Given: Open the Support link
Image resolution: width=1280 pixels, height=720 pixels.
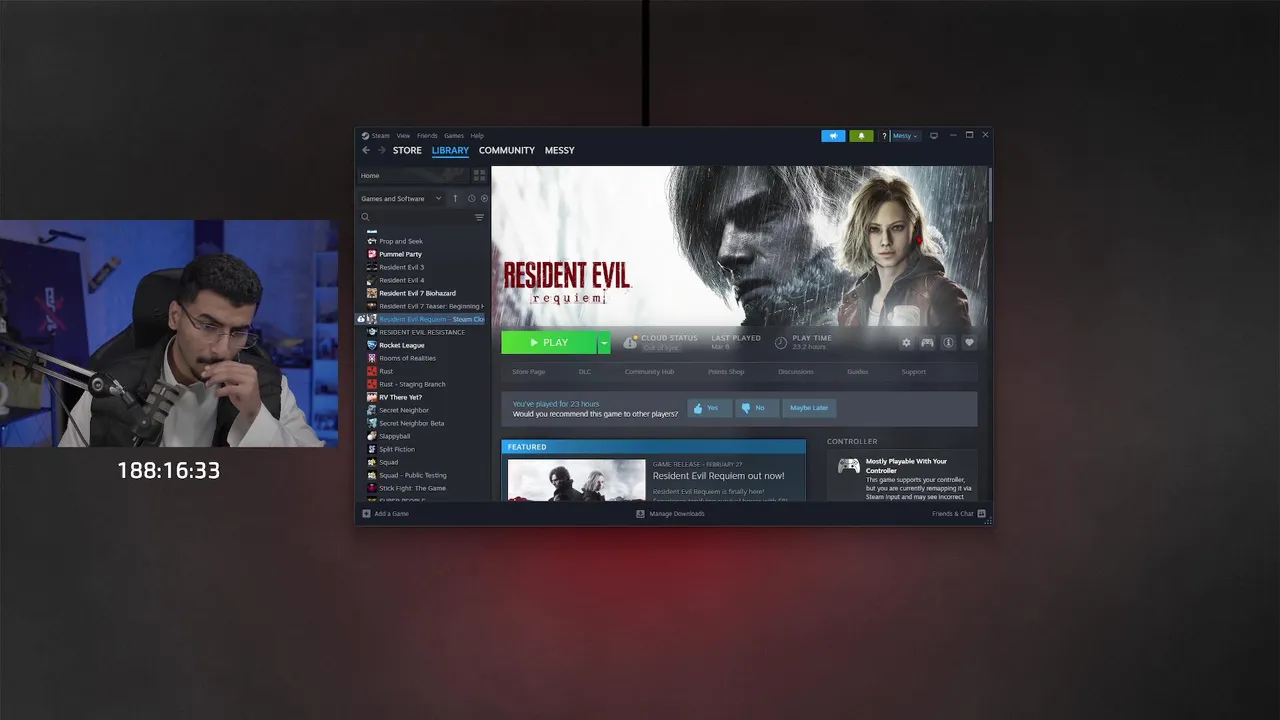Looking at the screenshot, I should (914, 372).
